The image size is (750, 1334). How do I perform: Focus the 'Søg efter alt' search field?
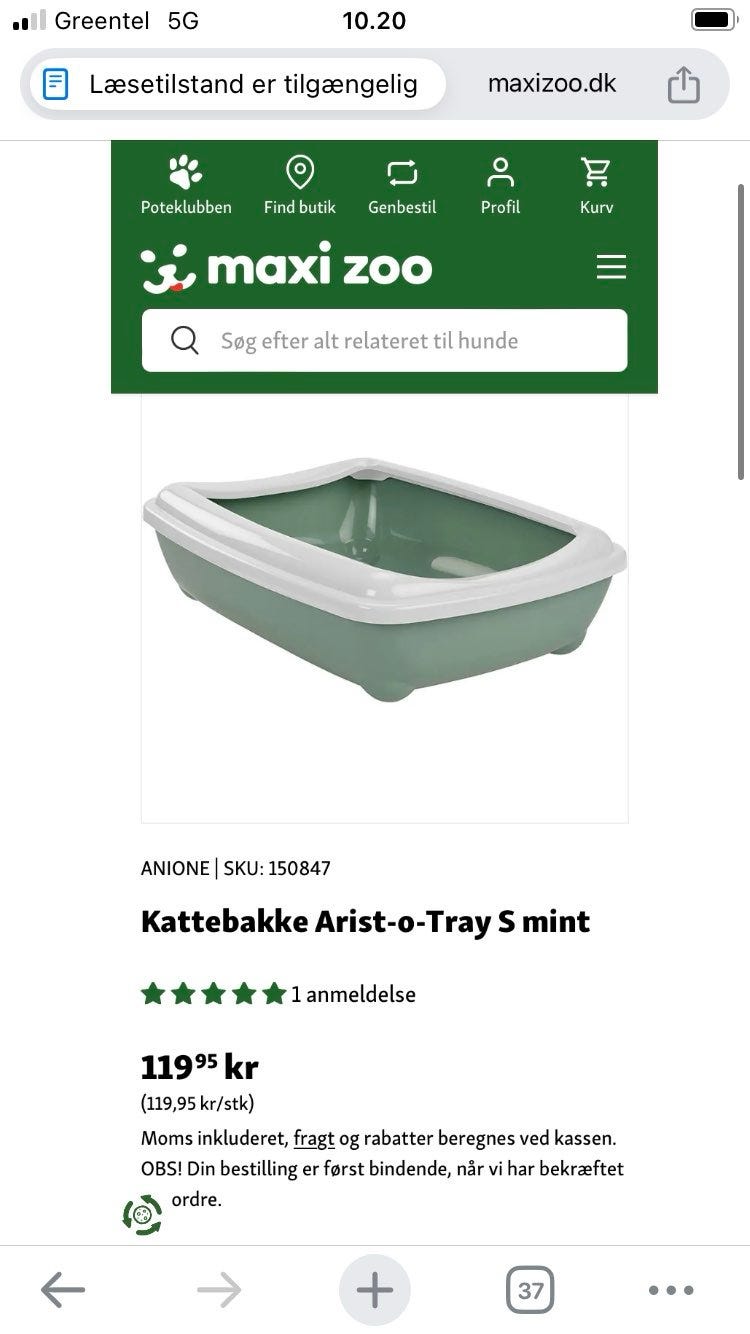pos(400,340)
